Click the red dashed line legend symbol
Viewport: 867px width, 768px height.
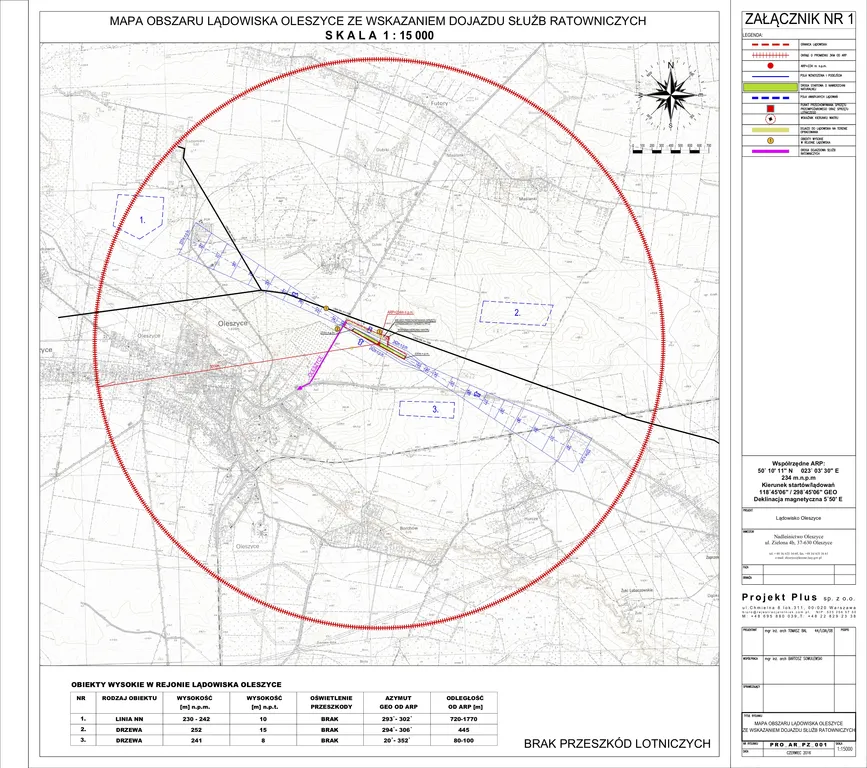(769, 44)
